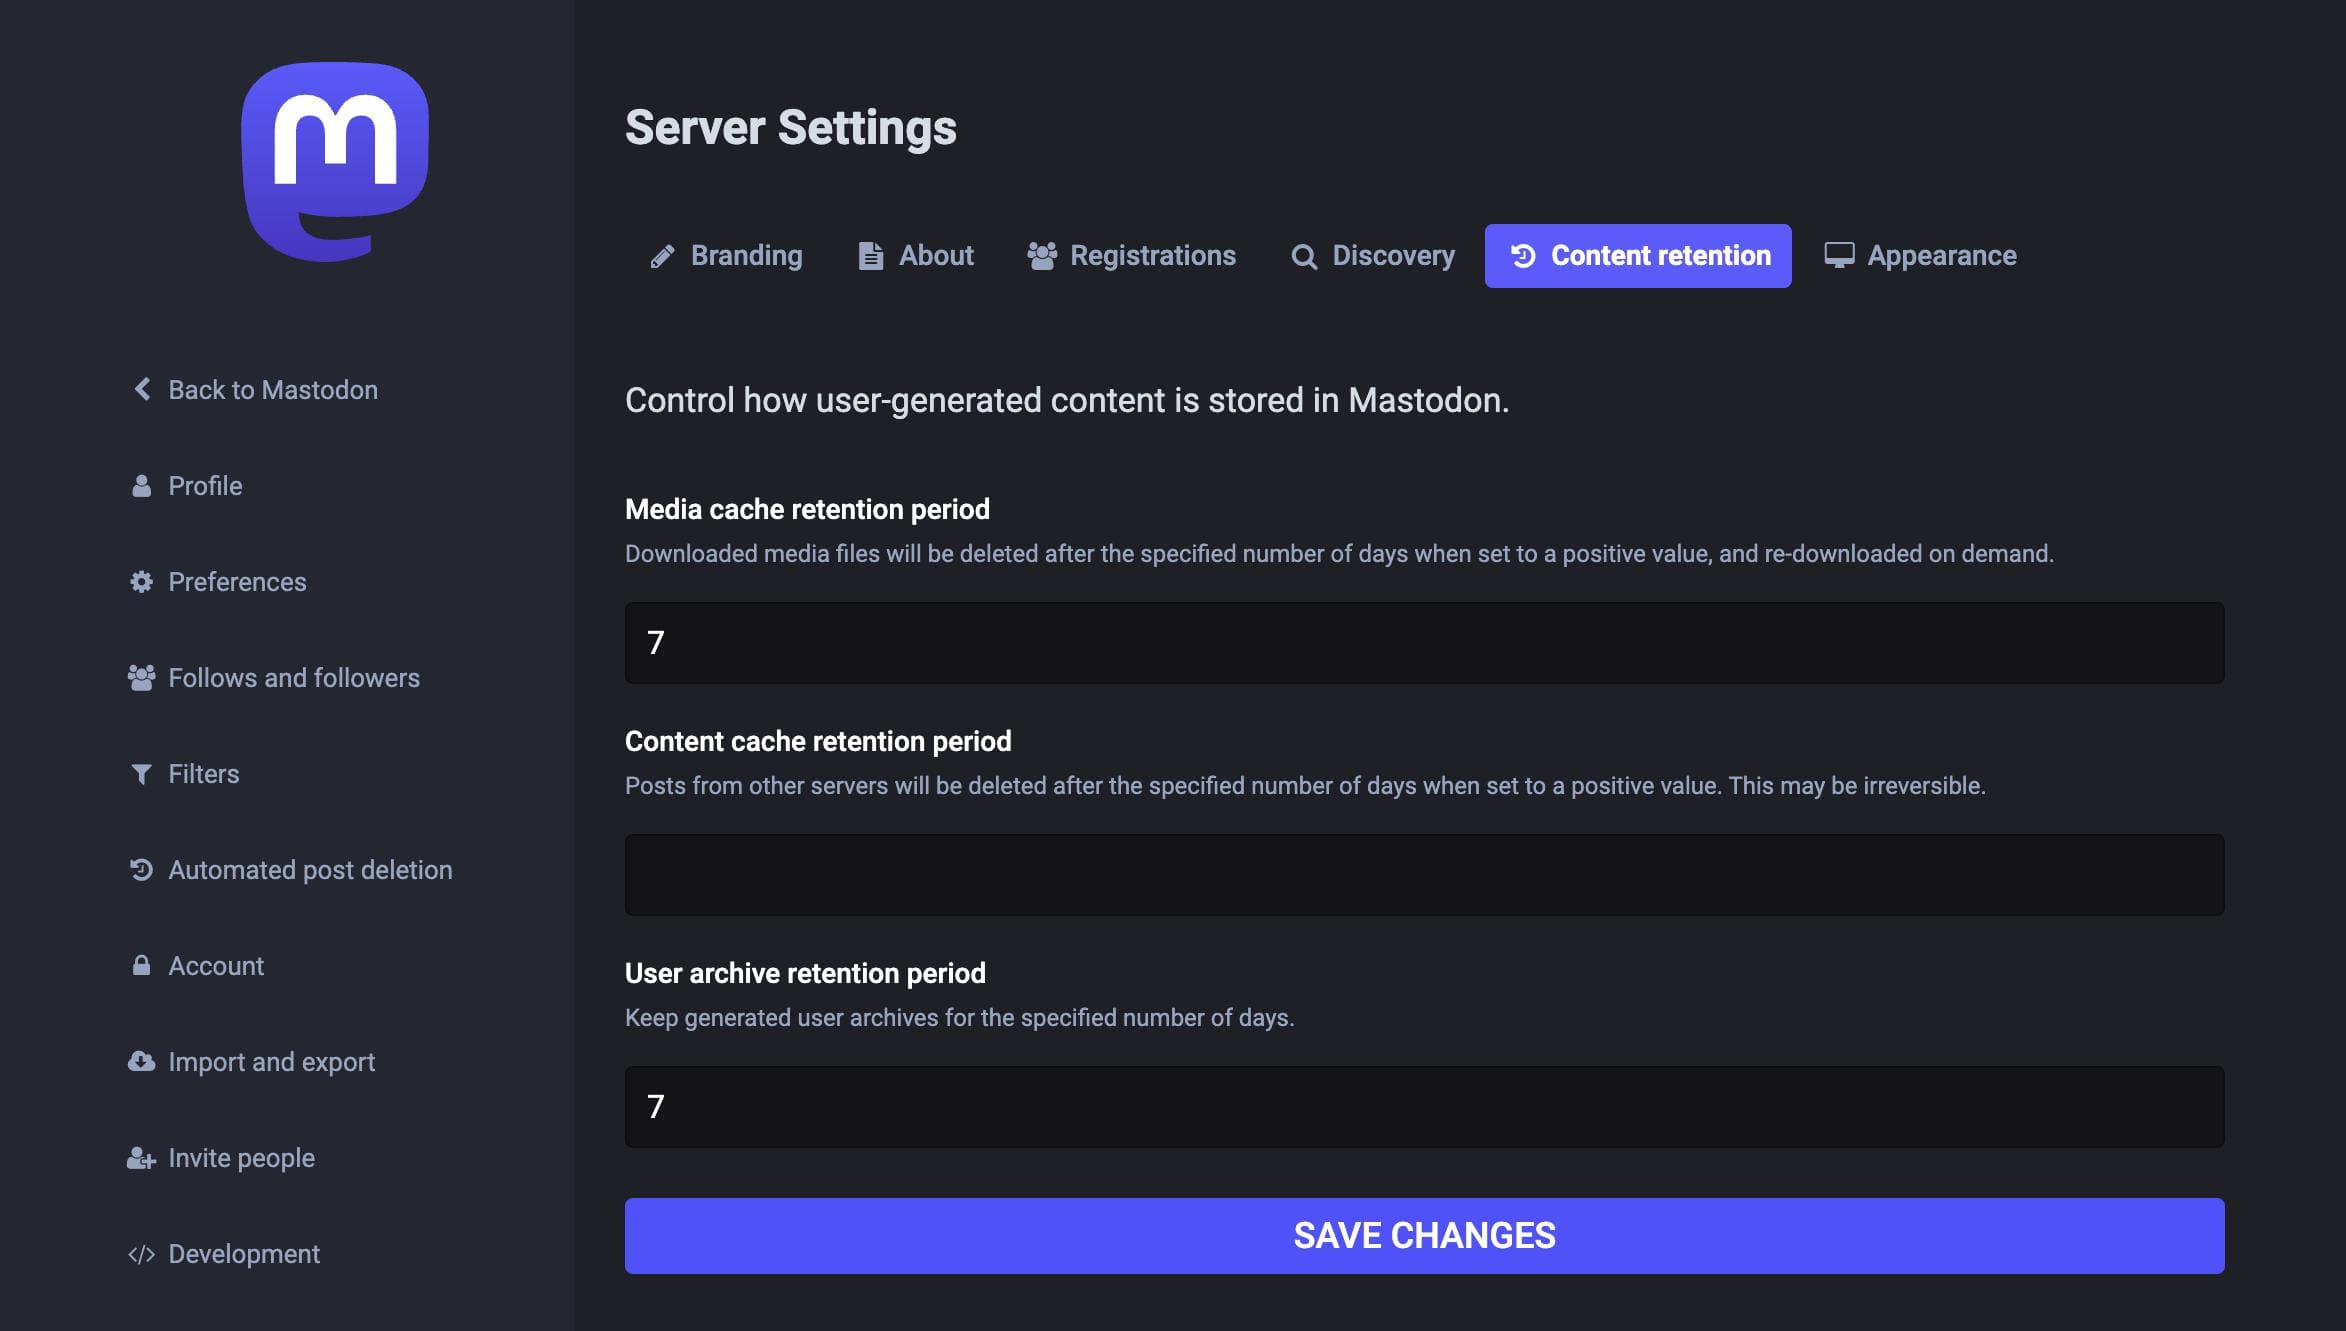Switch to the Appearance tab
The image size is (2346, 1331).
point(1920,256)
